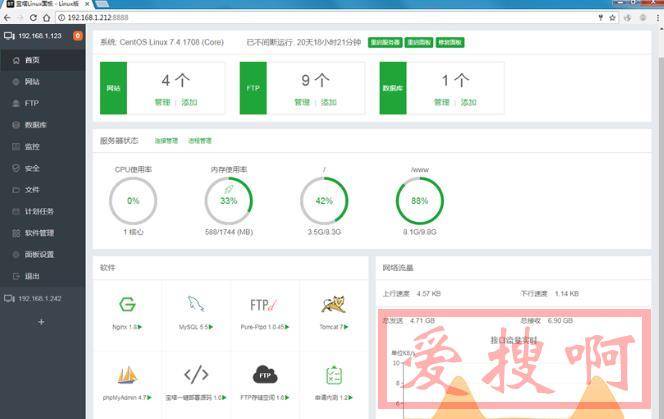
Task: Click the 重启服务器 green button
Action: click(x=384, y=43)
